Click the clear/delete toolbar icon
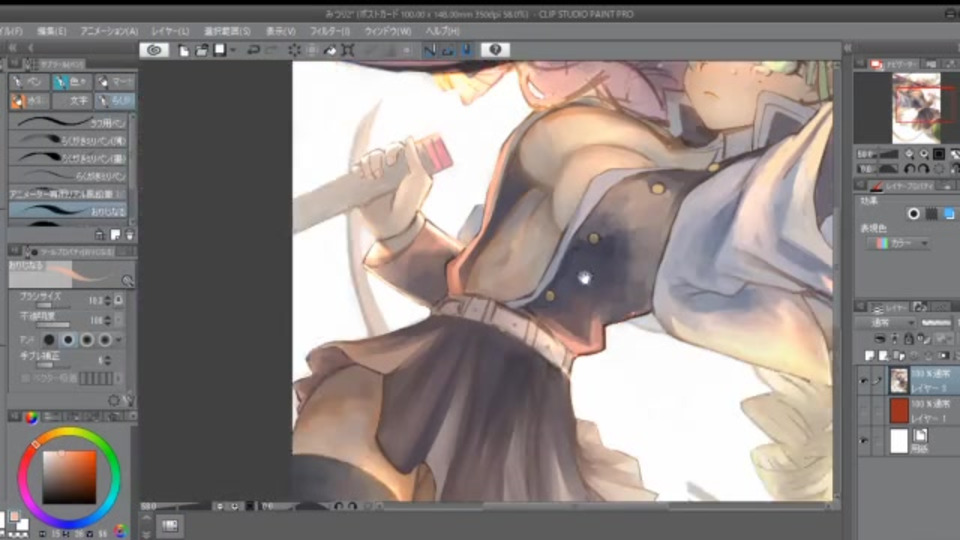 (294, 50)
